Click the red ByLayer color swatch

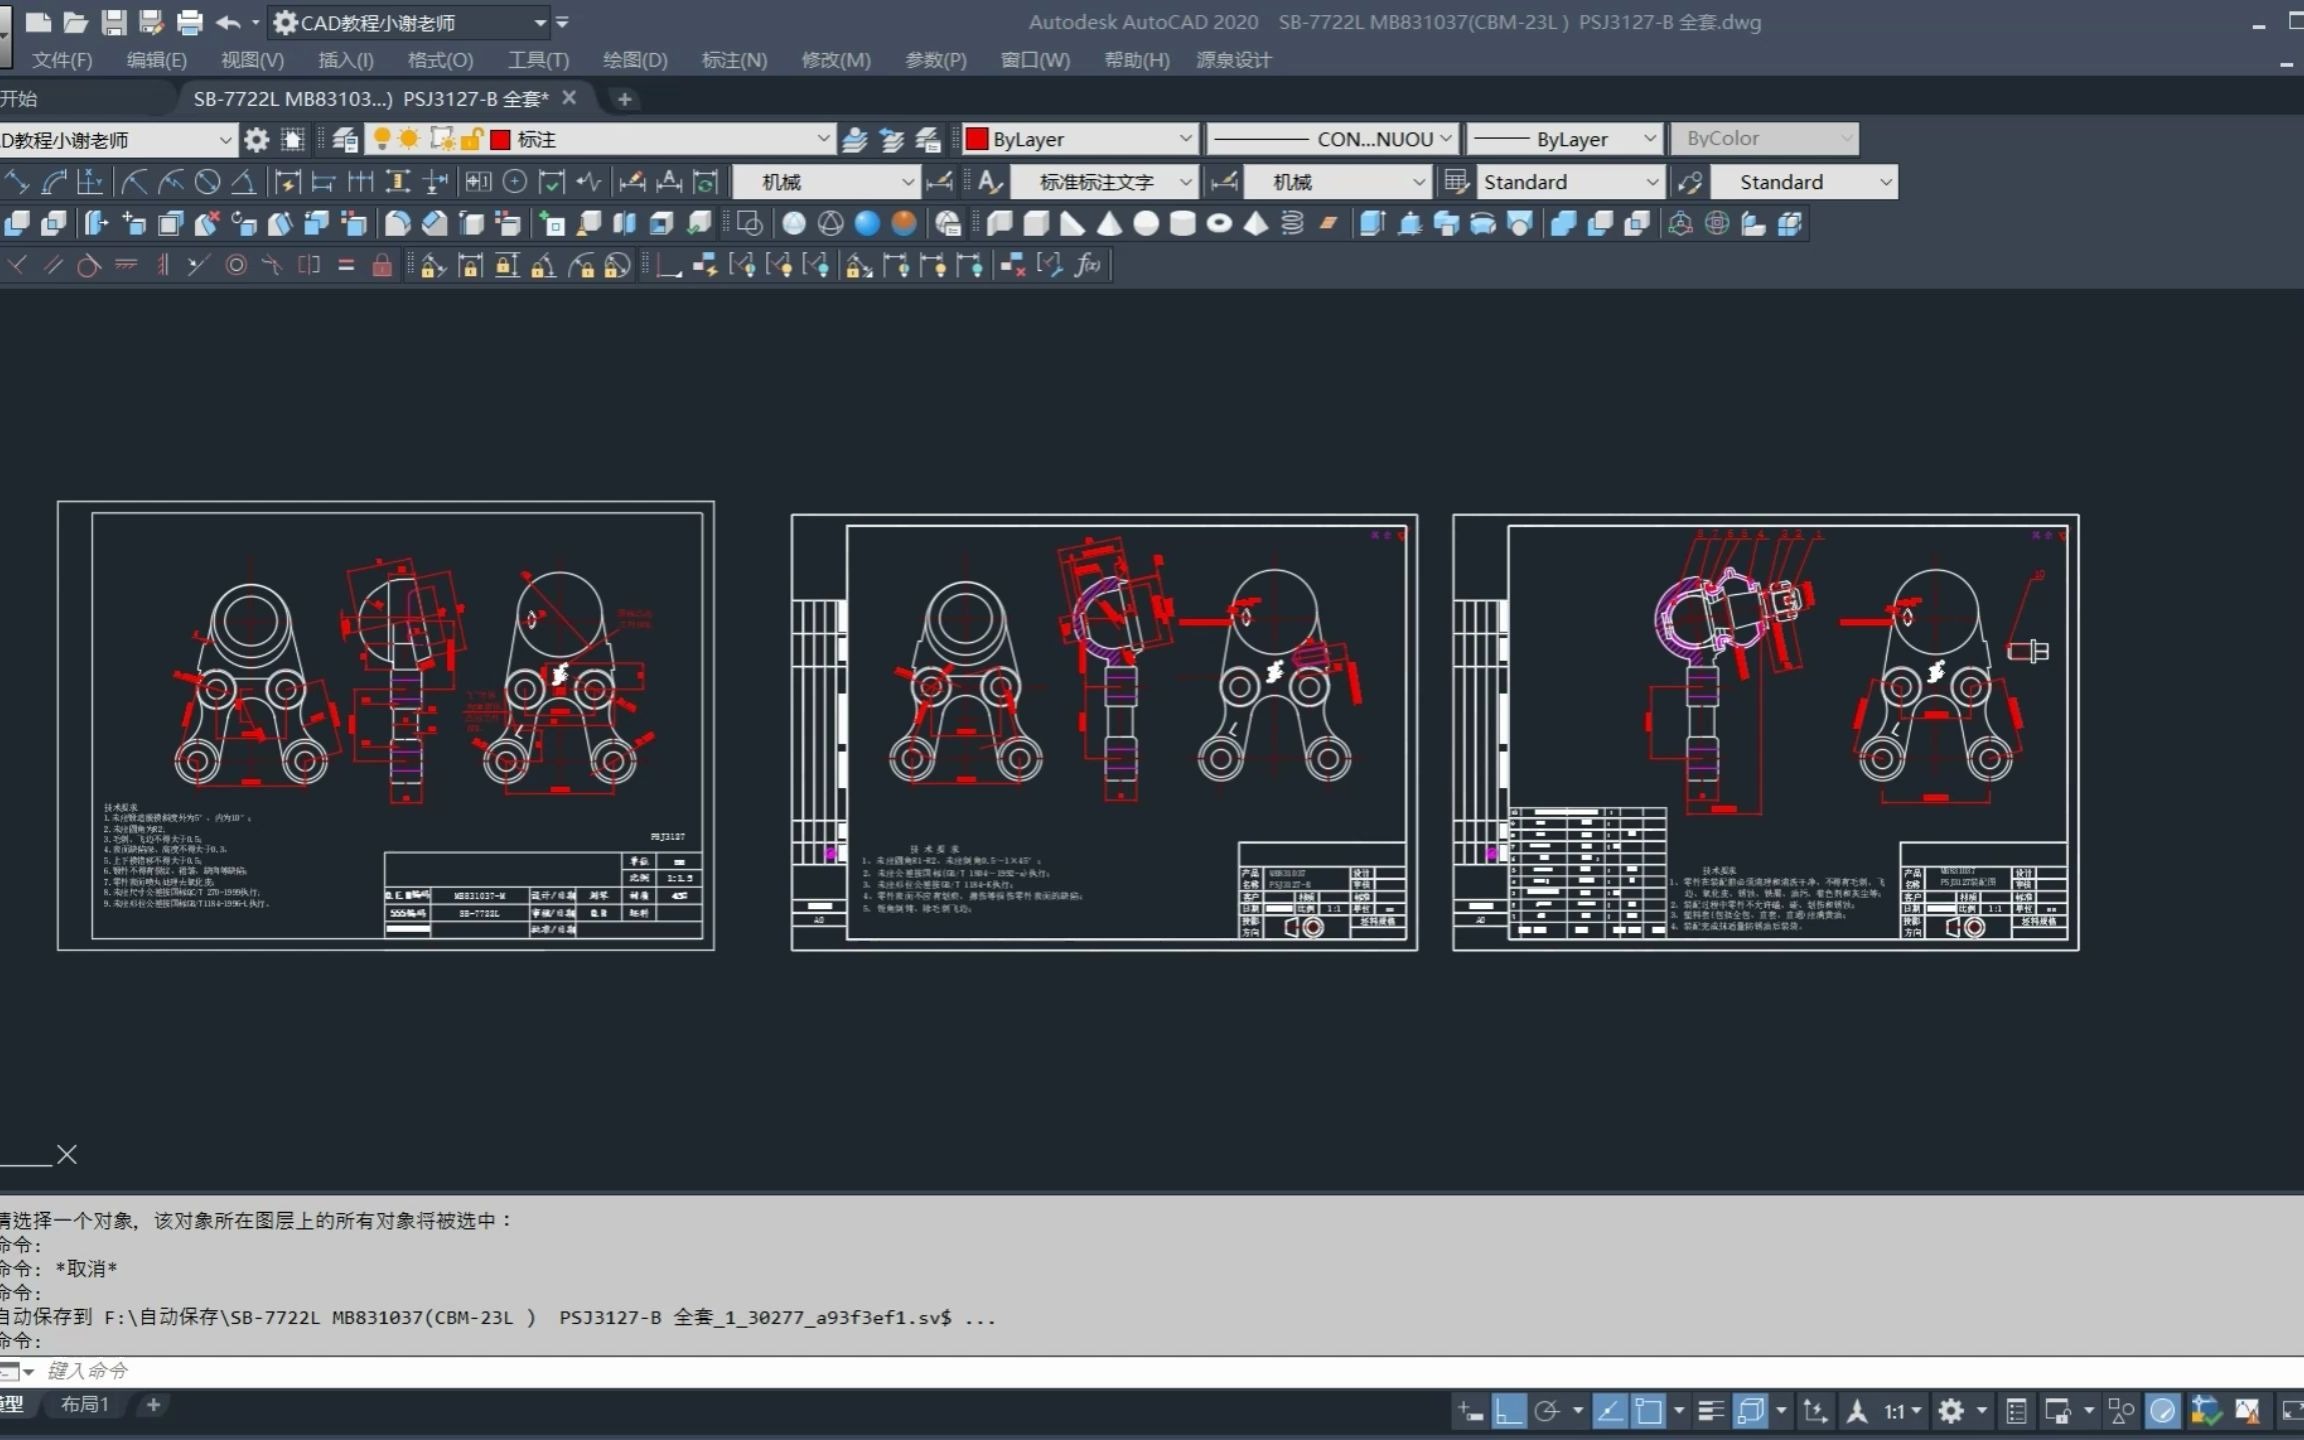coord(977,139)
